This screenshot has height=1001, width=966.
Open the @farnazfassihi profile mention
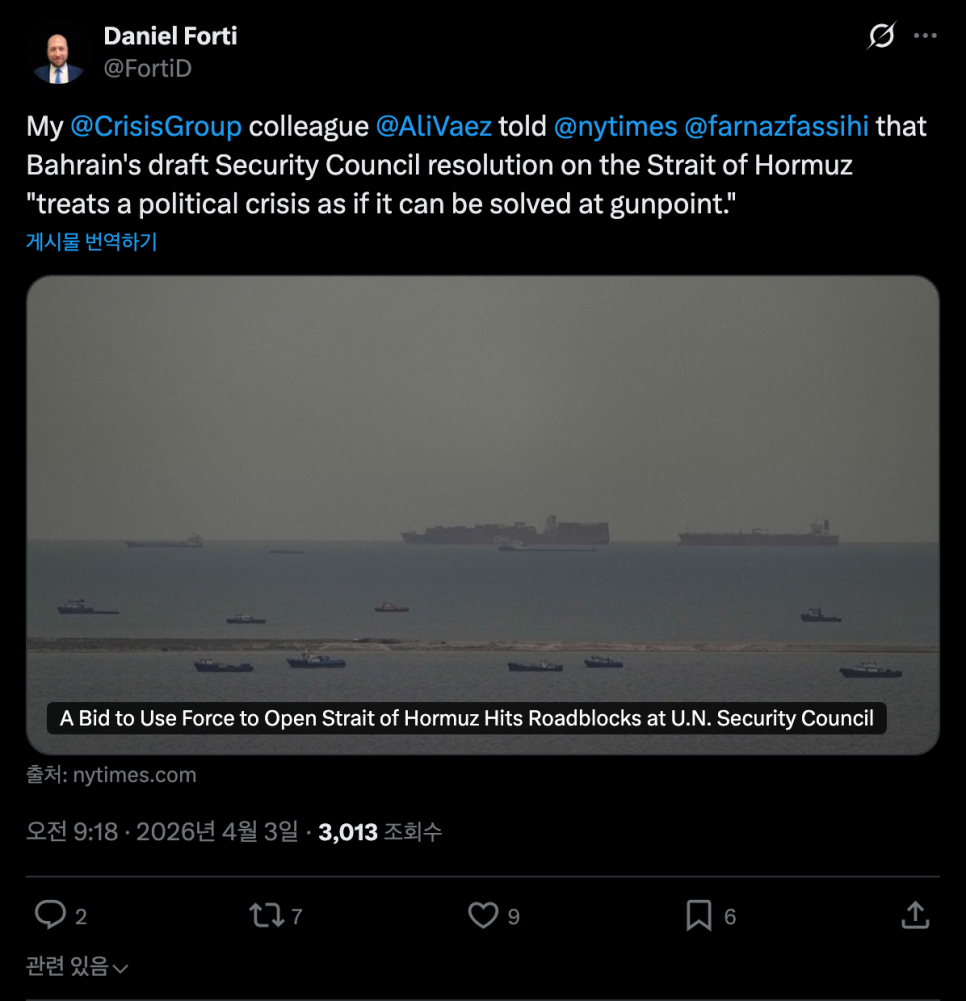tap(776, 127)
